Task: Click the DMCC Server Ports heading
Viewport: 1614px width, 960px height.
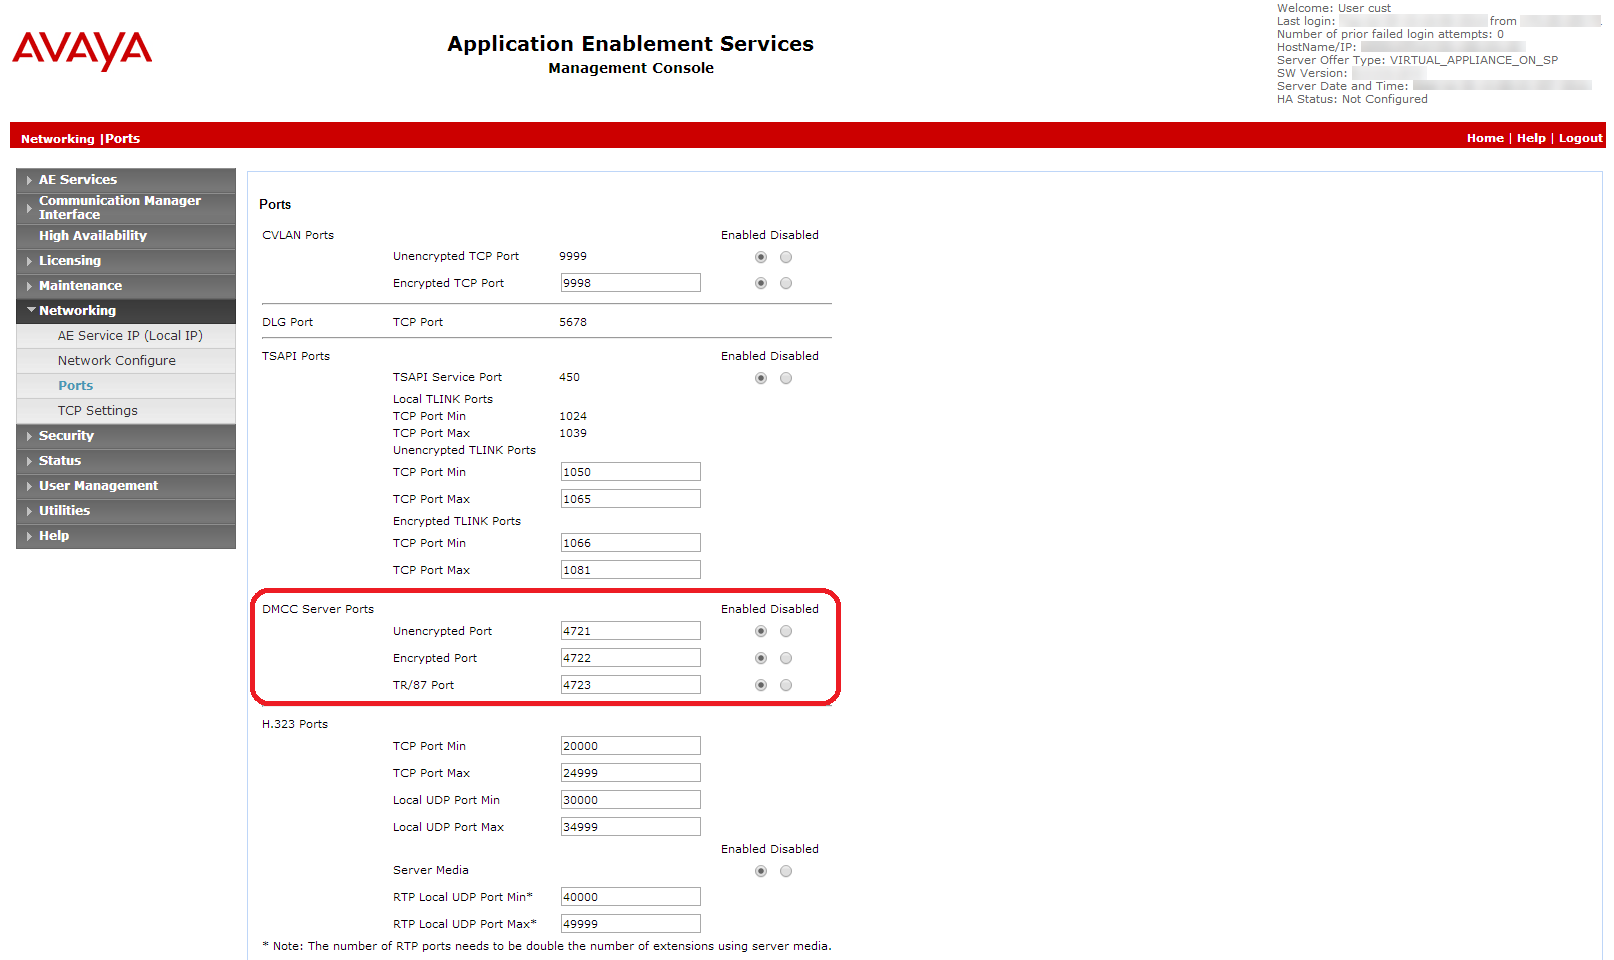Action: click(x=318, y=609)
